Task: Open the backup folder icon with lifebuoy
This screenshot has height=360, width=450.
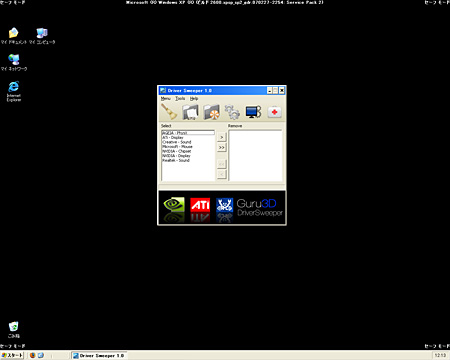Action: tap(211, 112)
